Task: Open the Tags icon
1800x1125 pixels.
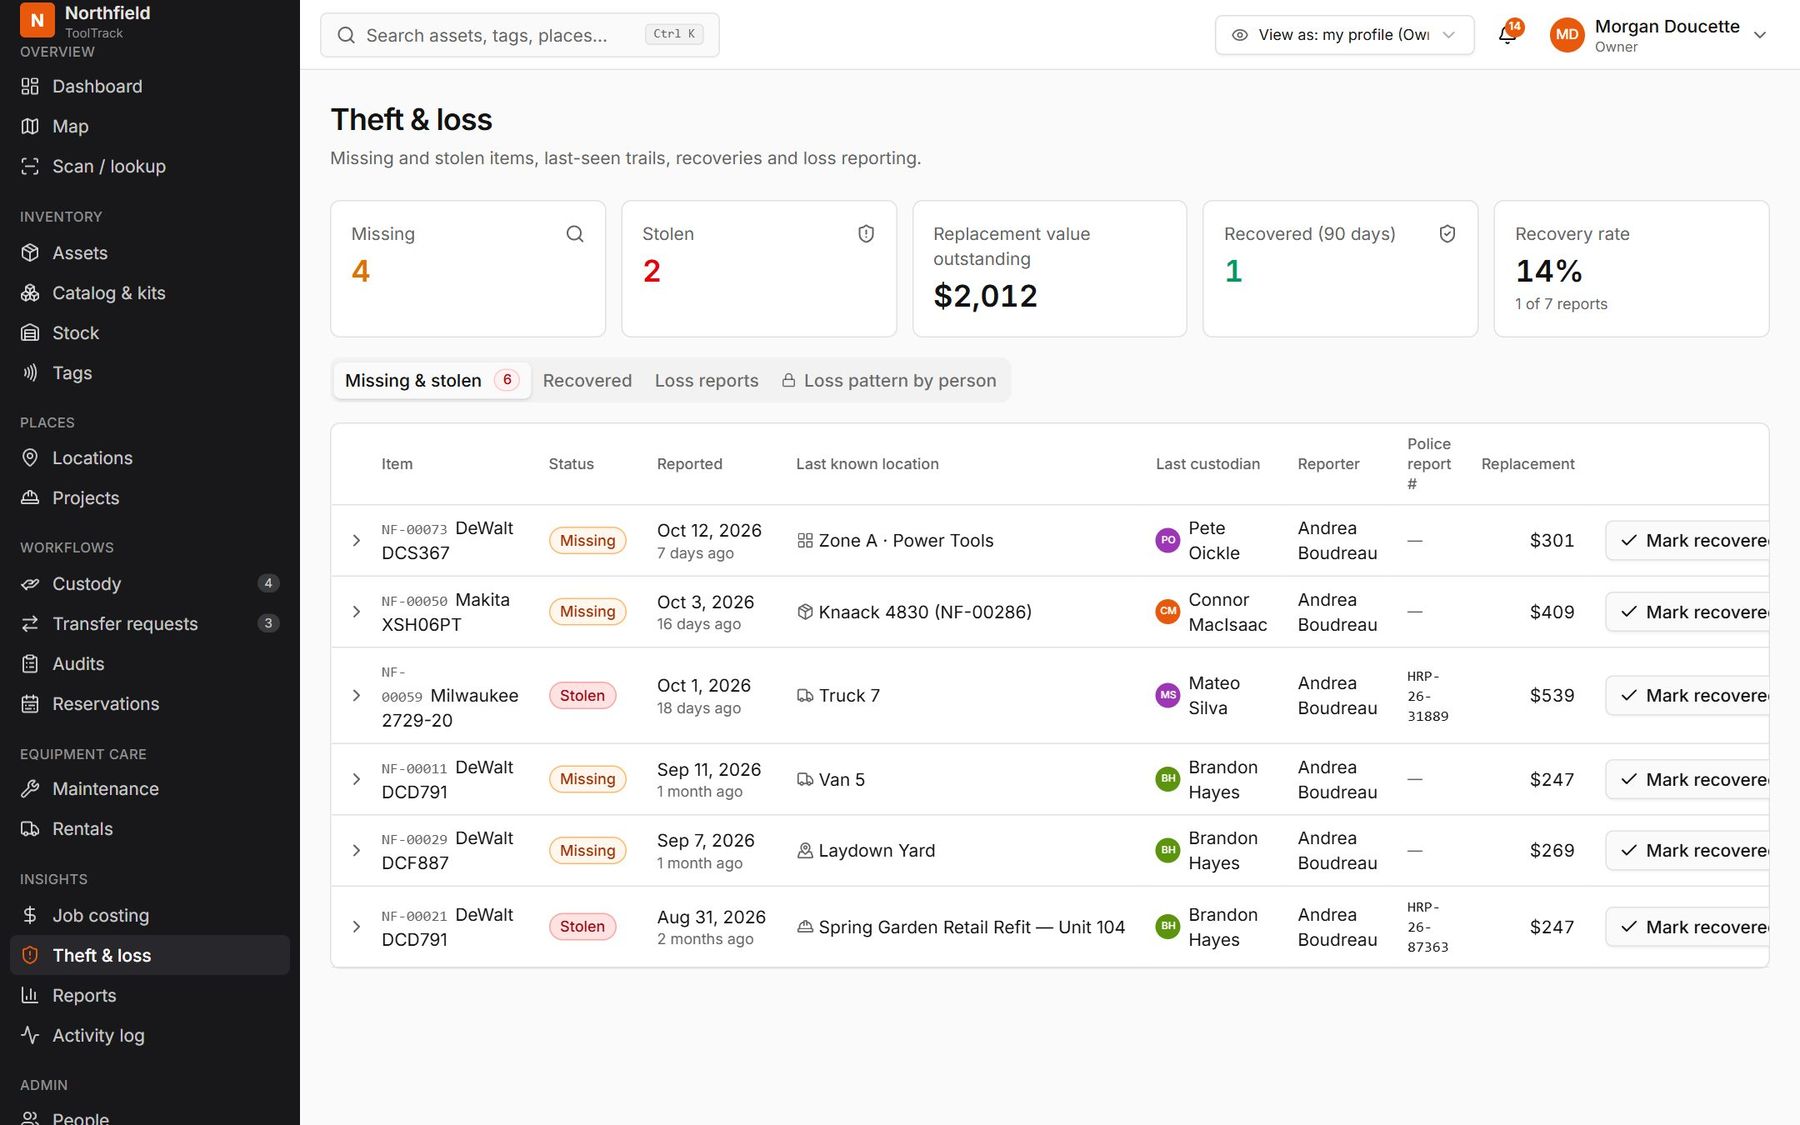Action: [x=30, y=373]
